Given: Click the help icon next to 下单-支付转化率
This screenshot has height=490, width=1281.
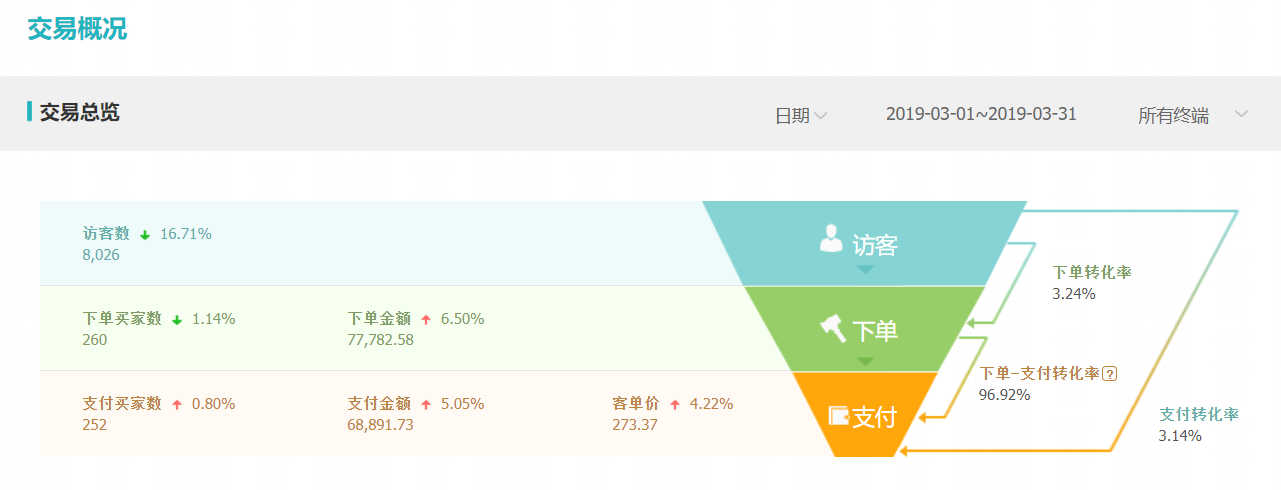Looking at the screenshot, I should pyautogui.click(x=1109, y=373).
